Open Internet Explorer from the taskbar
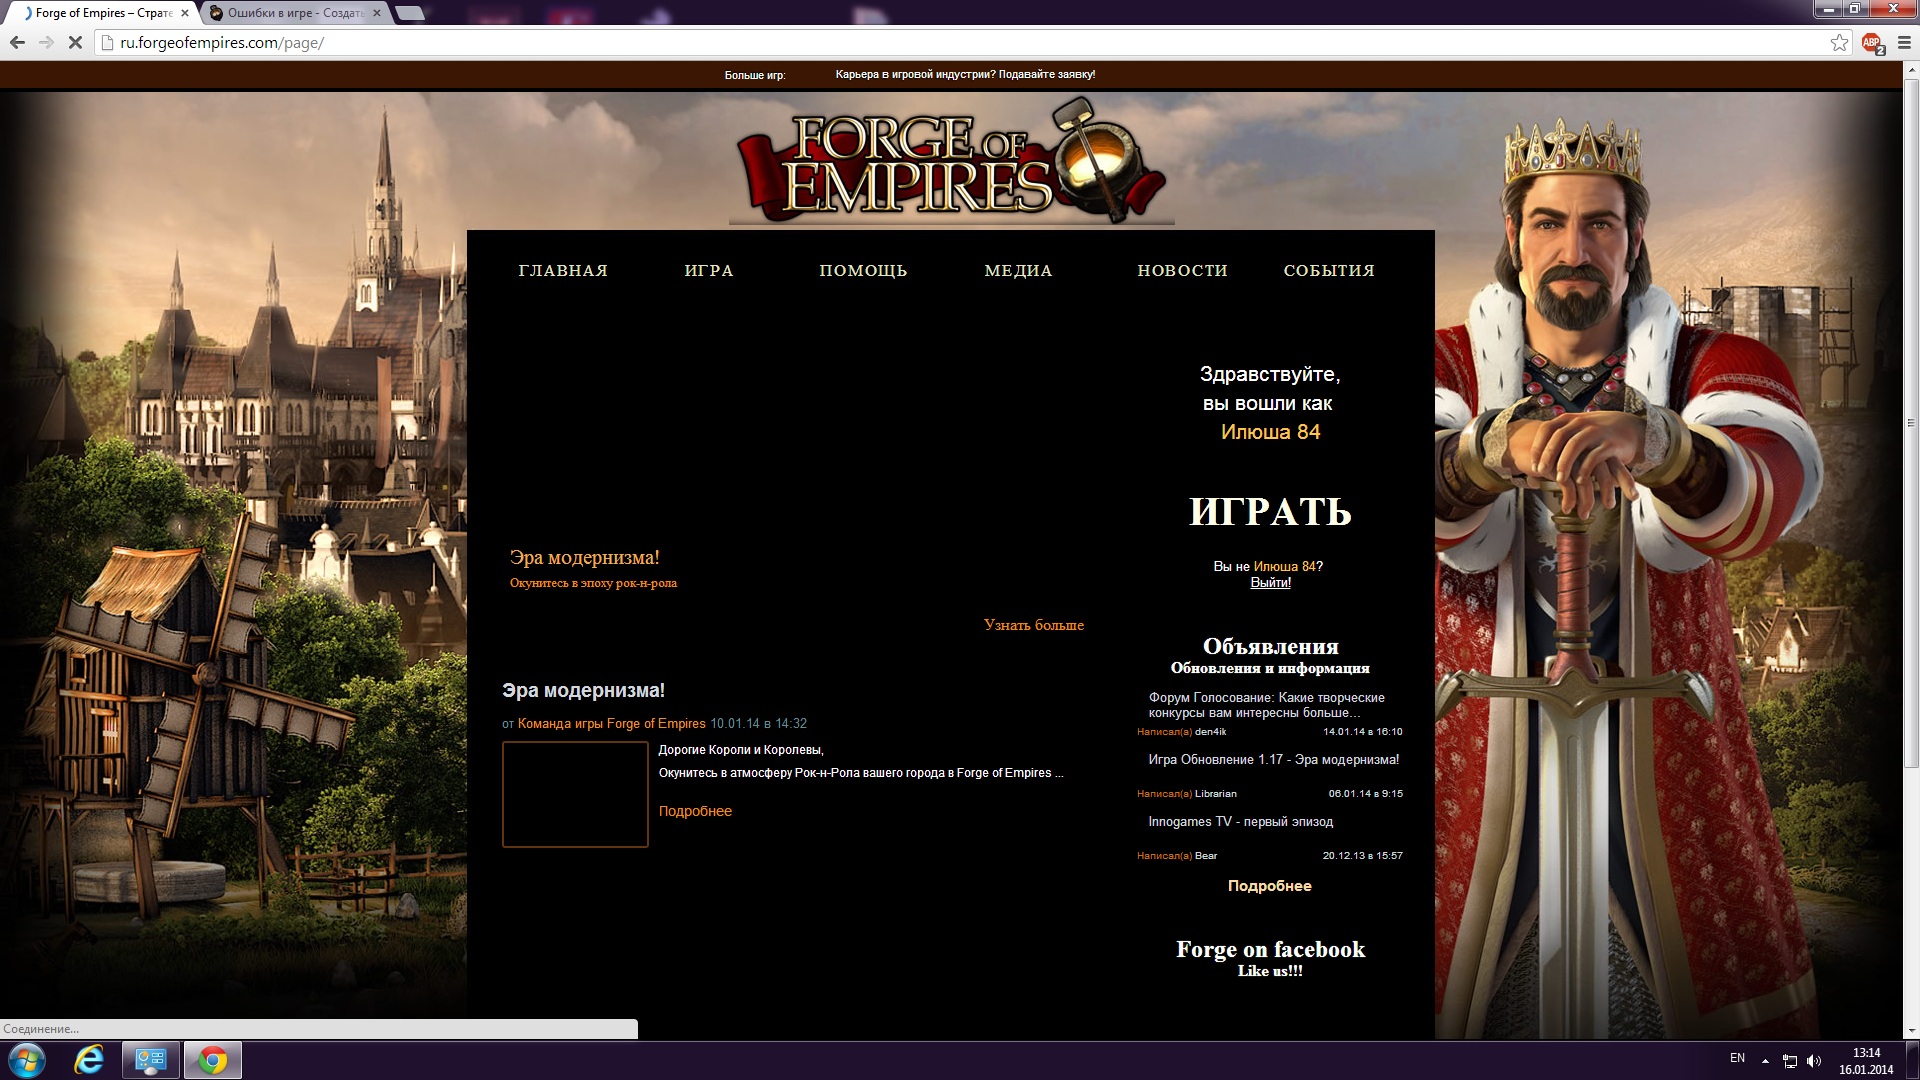 click(x=89, y=1060)
